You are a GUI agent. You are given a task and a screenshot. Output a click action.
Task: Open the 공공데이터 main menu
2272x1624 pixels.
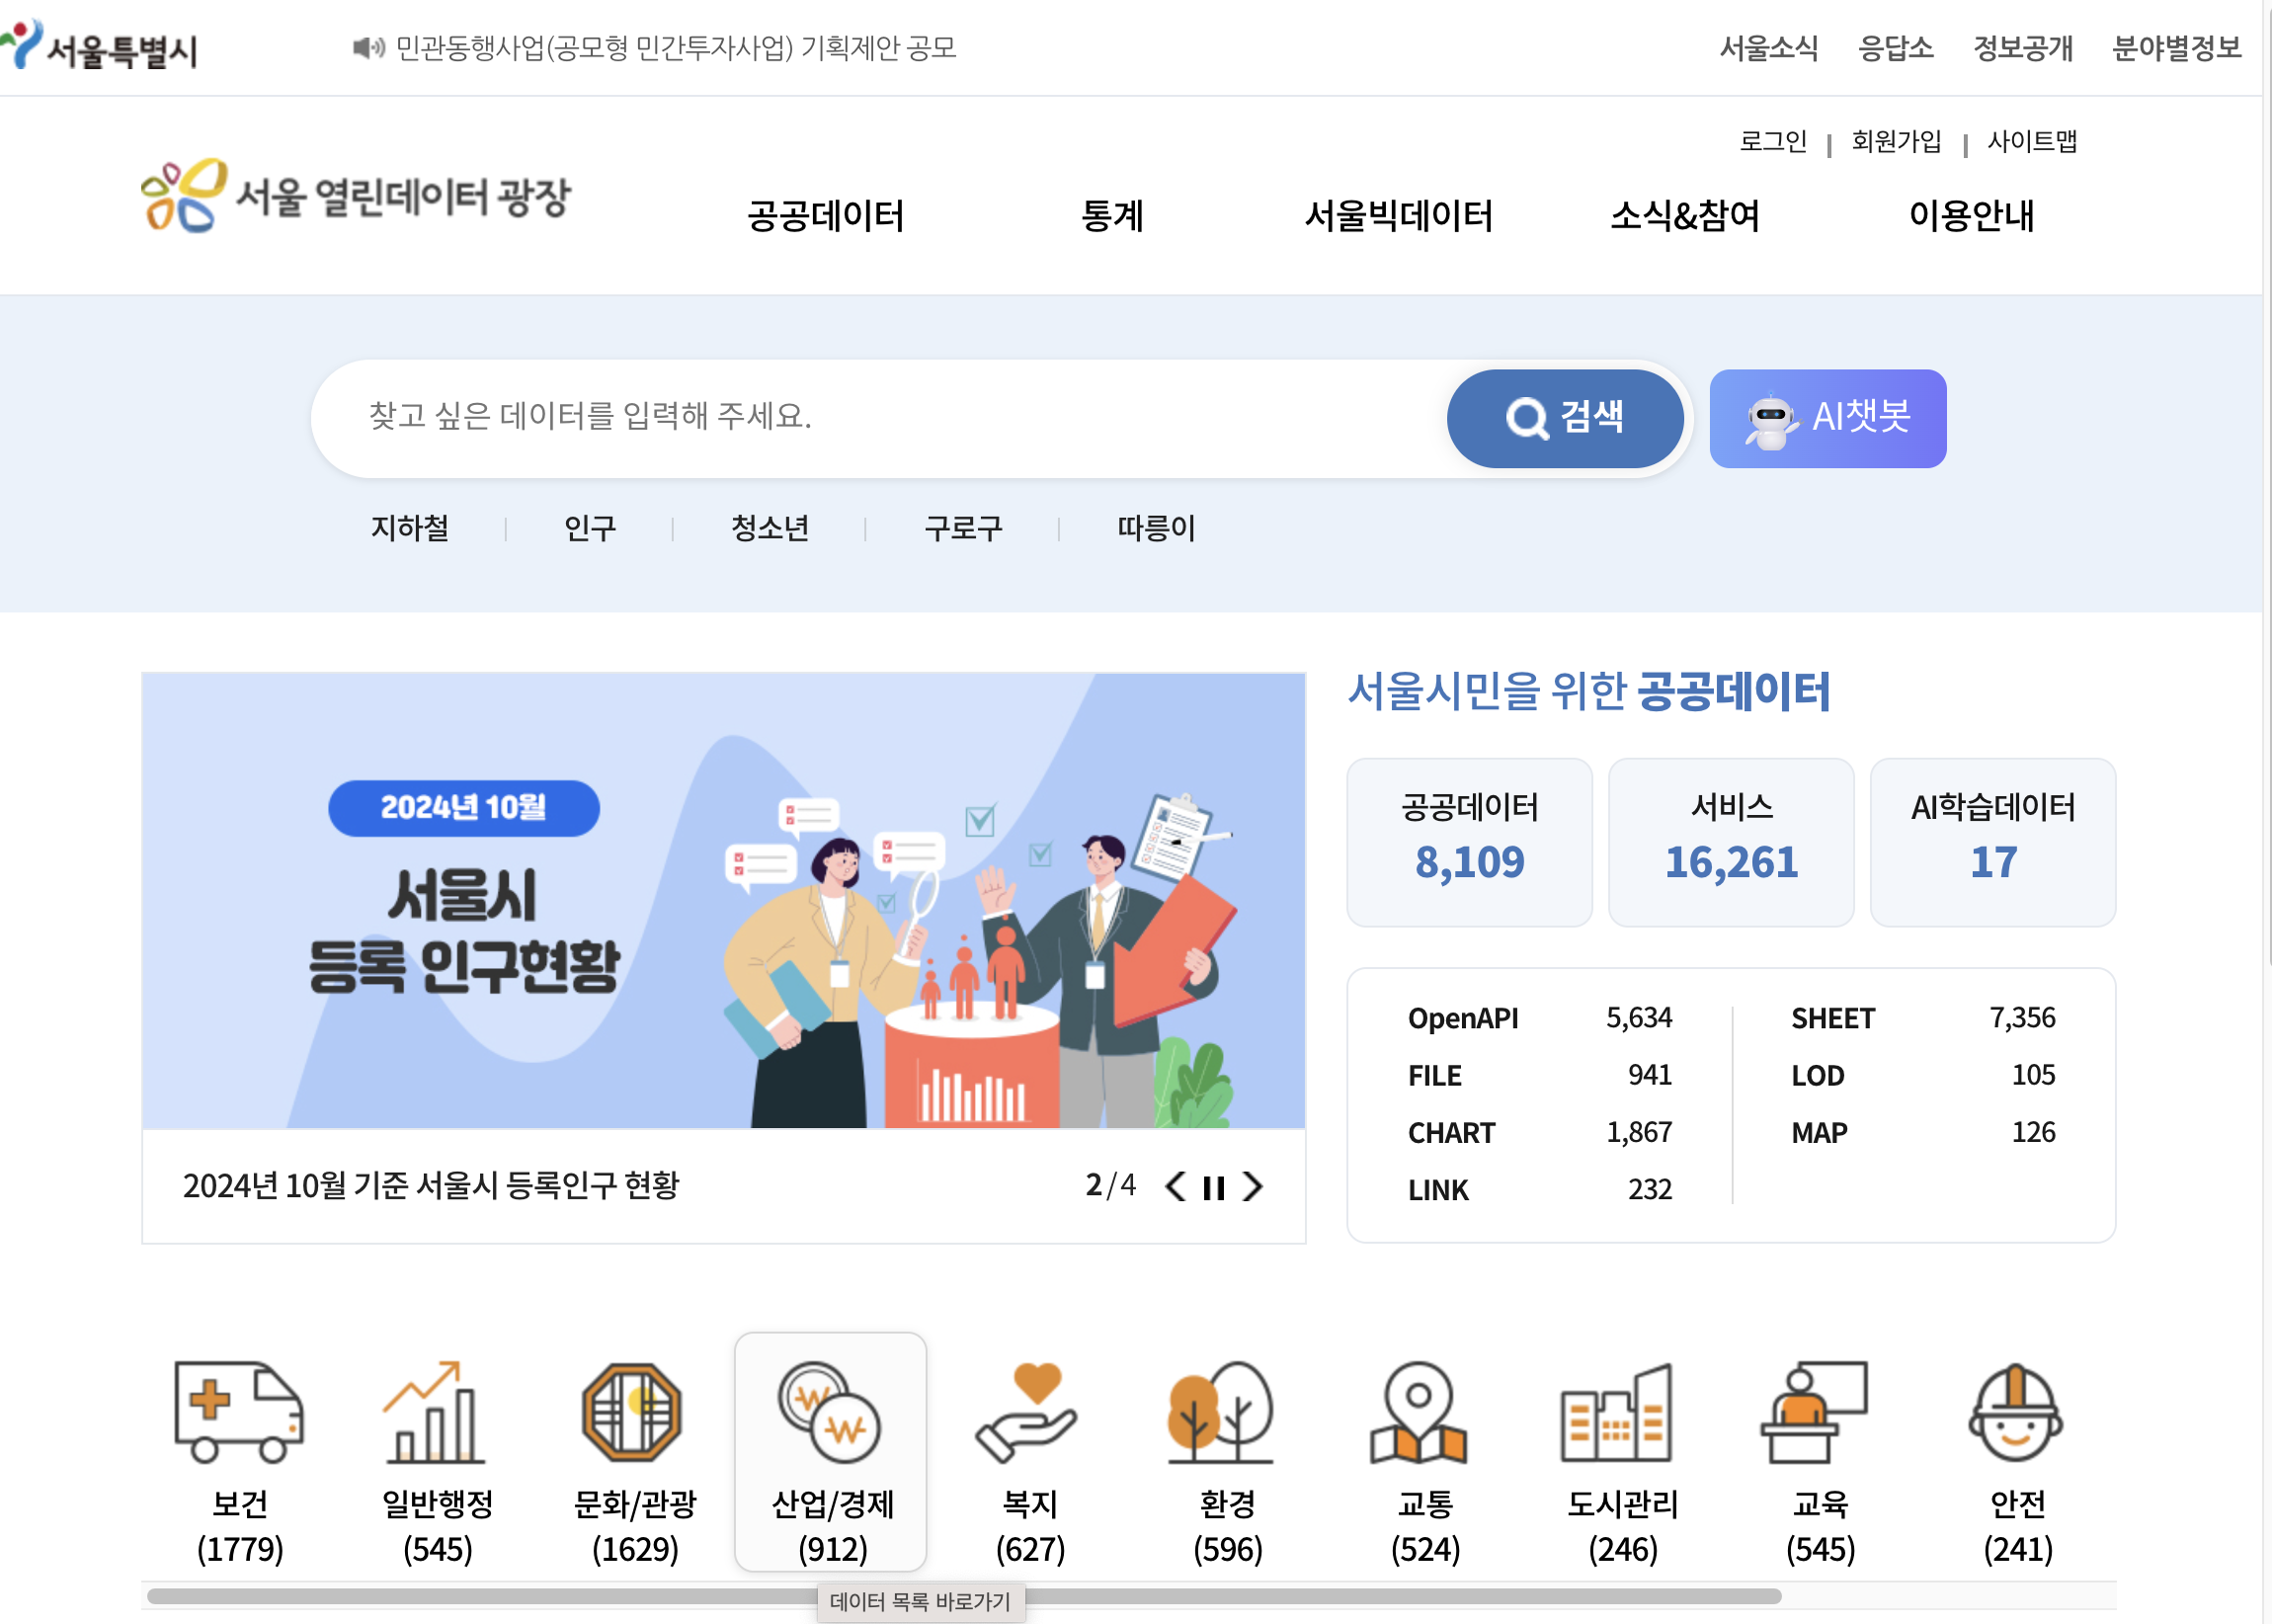tap(825, 216)
